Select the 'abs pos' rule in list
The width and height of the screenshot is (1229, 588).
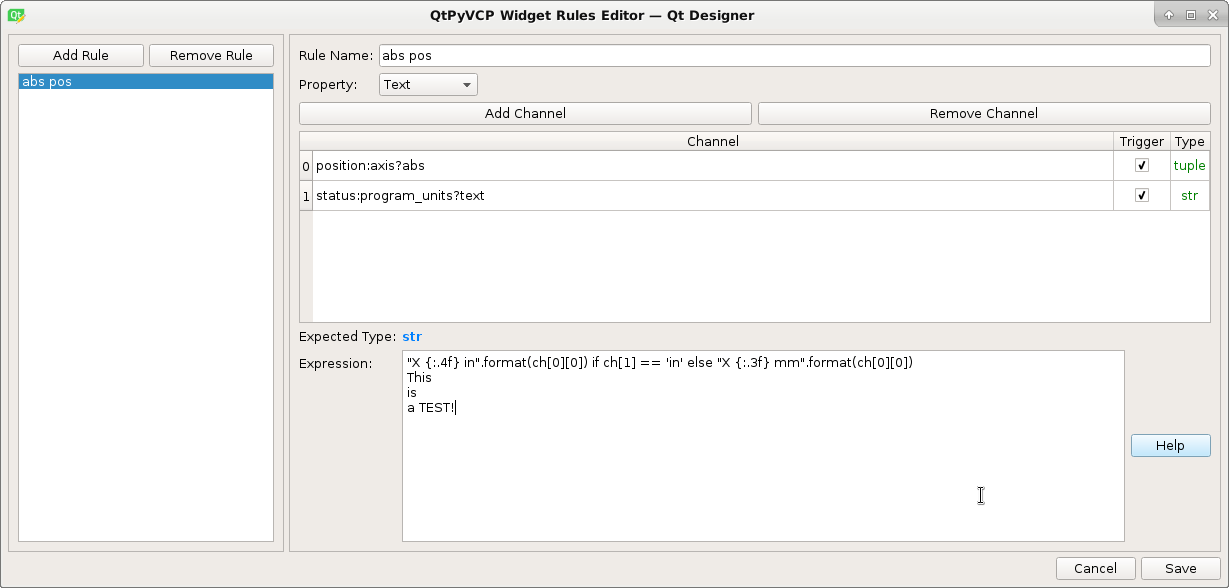146,82
